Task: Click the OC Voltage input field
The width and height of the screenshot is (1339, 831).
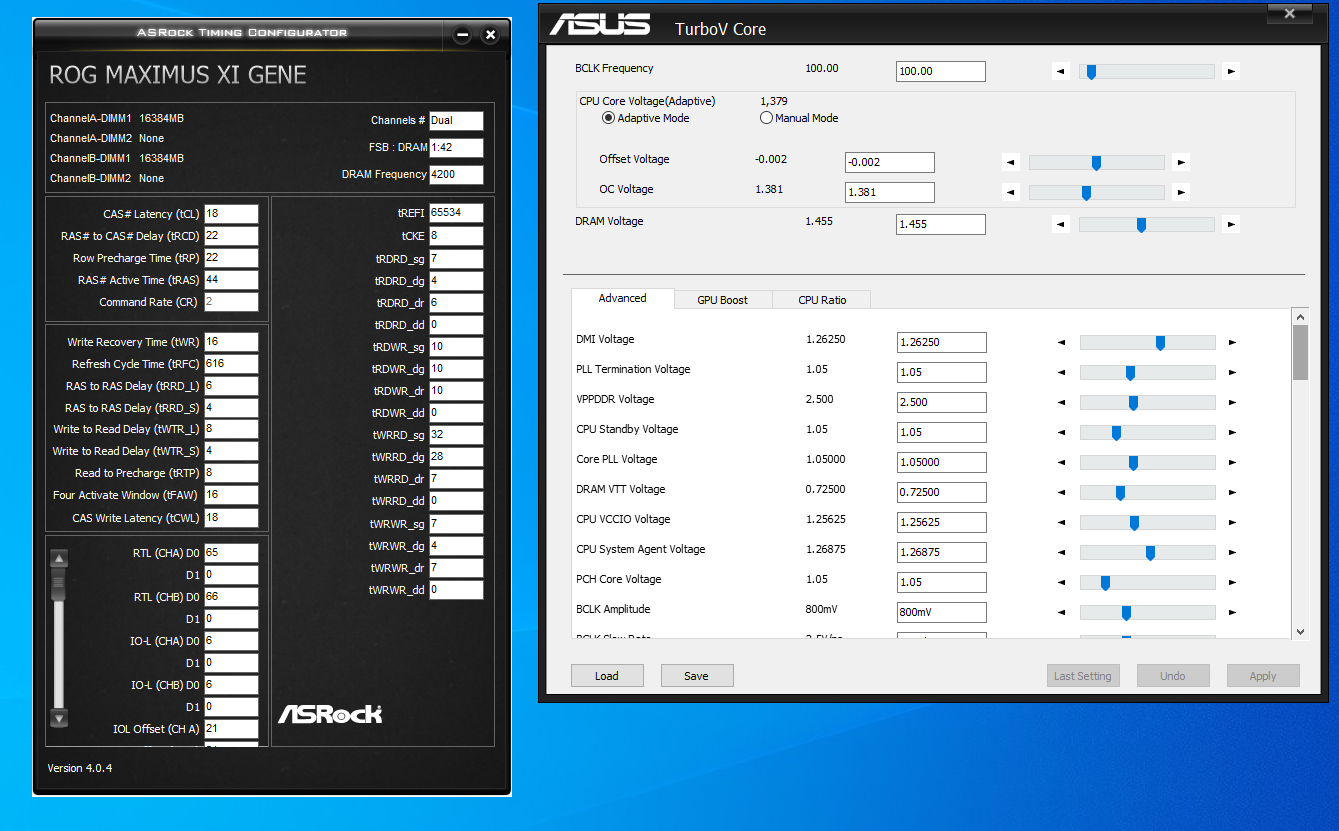Action: coord(890,192)
